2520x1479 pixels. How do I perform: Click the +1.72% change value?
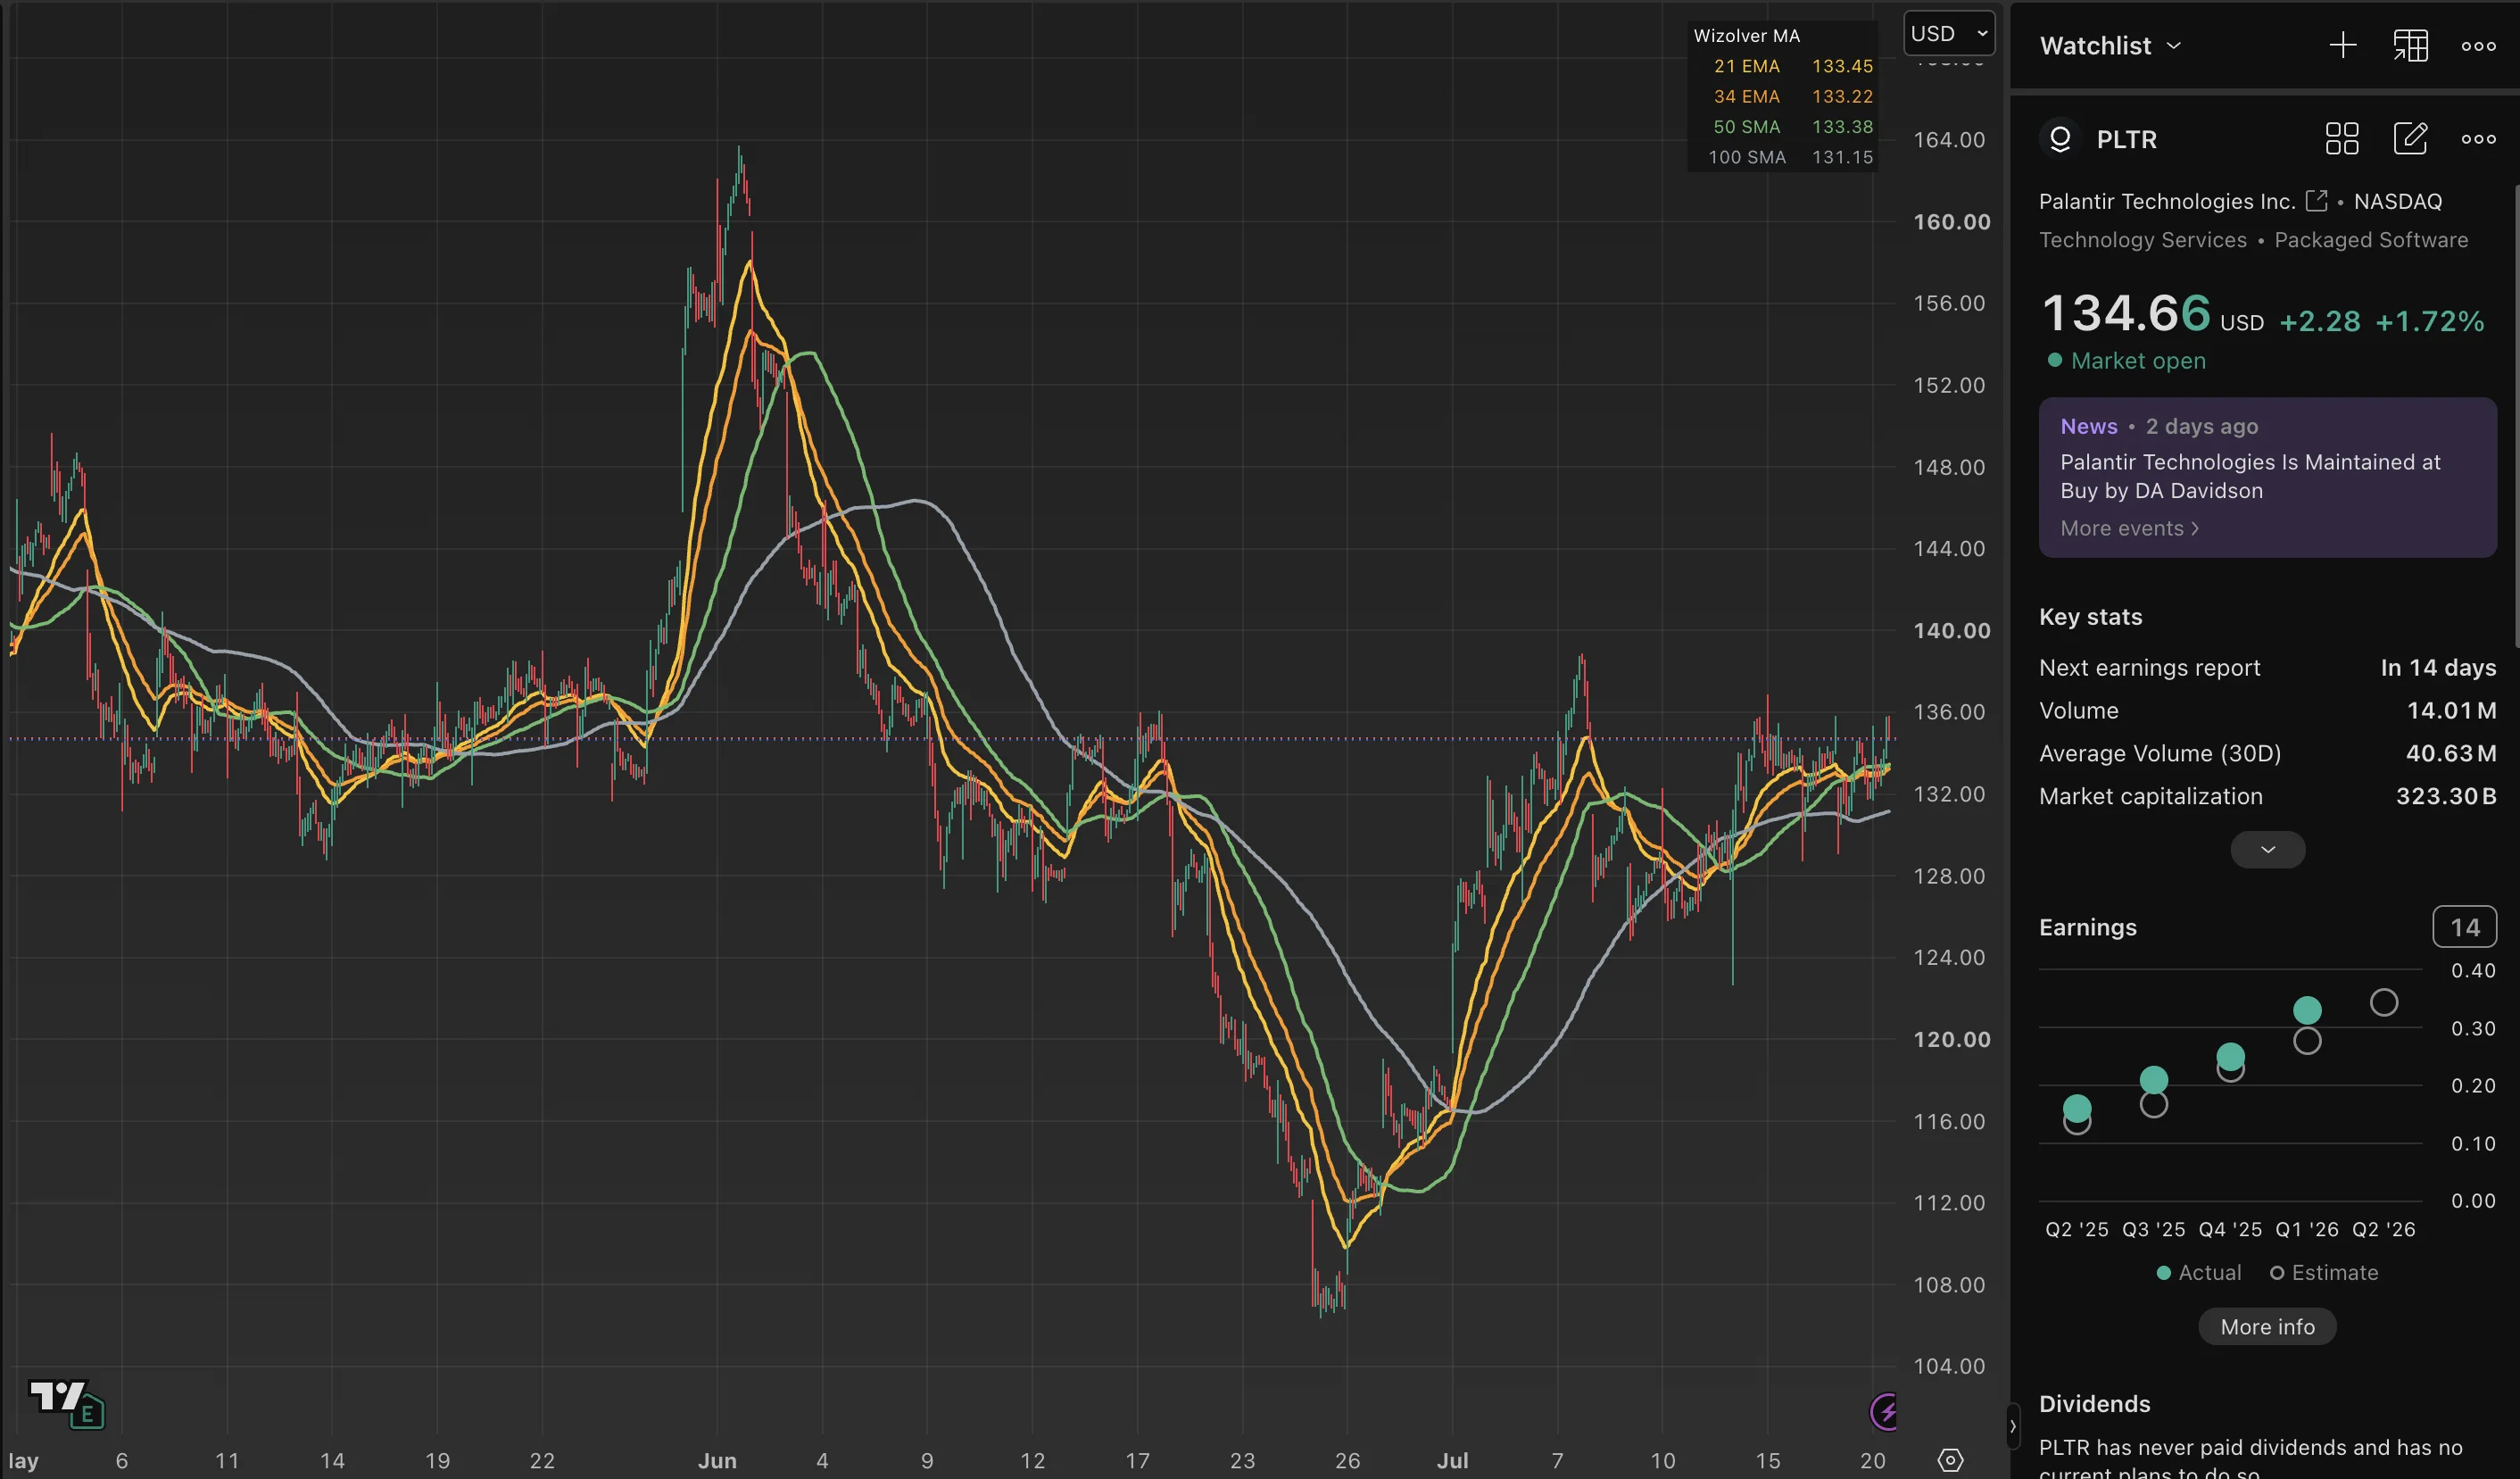2429,321
